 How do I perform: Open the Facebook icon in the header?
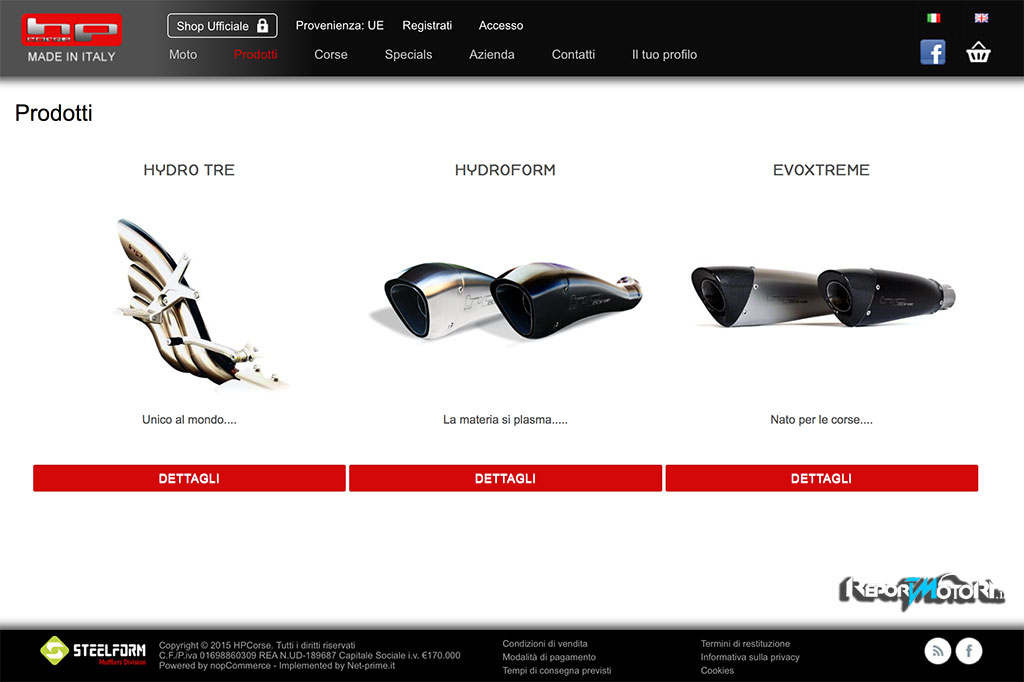[x=933, y=52]
